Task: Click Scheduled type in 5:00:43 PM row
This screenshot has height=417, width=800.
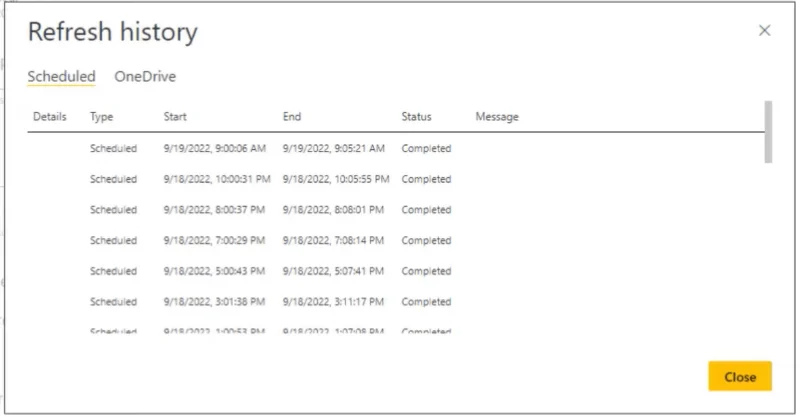Action: [113, 271]
